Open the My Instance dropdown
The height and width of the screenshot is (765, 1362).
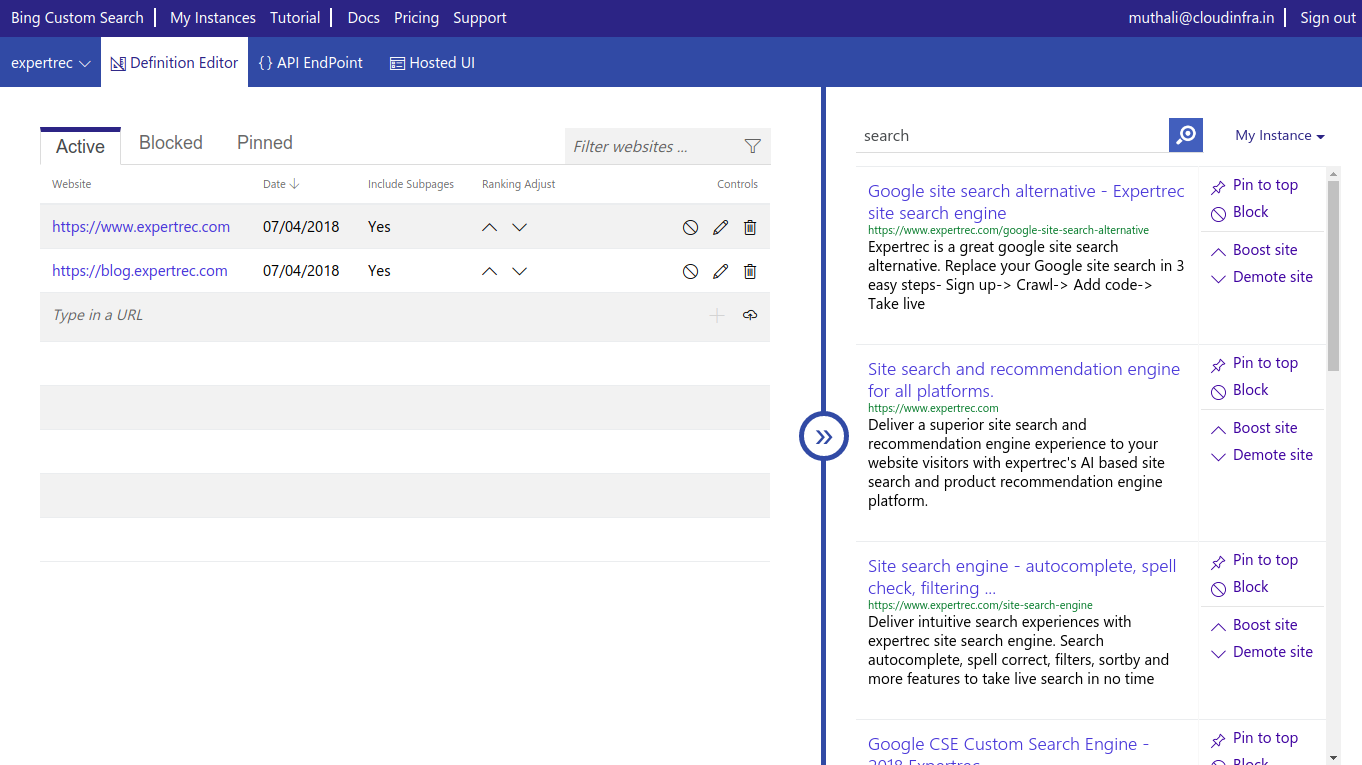[1279, 135]
